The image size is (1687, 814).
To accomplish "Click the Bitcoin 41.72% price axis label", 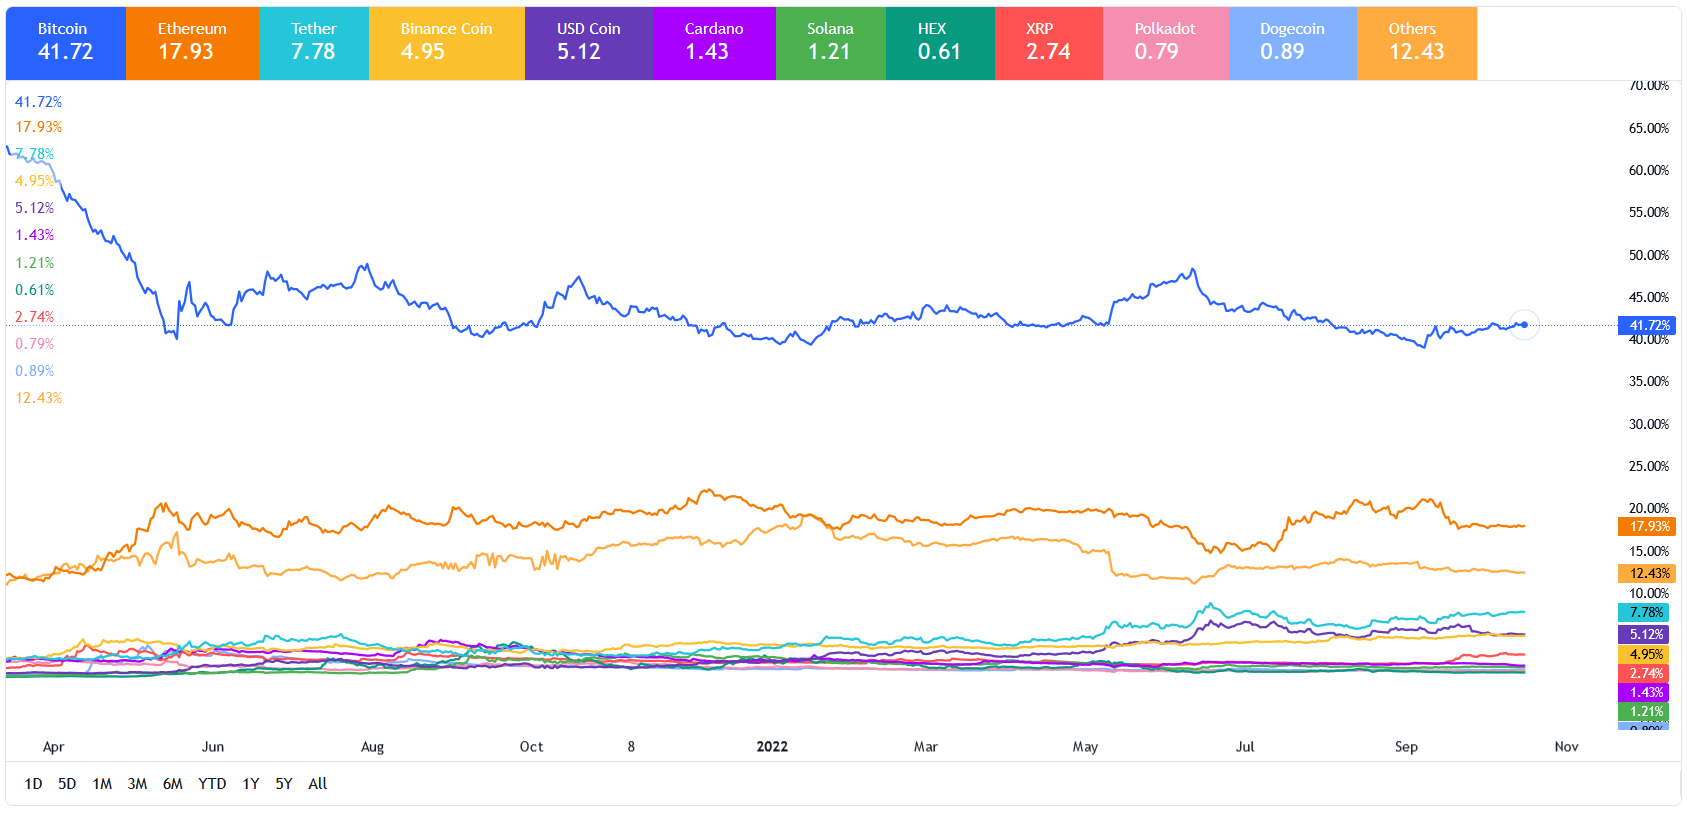I will 1646,325.
